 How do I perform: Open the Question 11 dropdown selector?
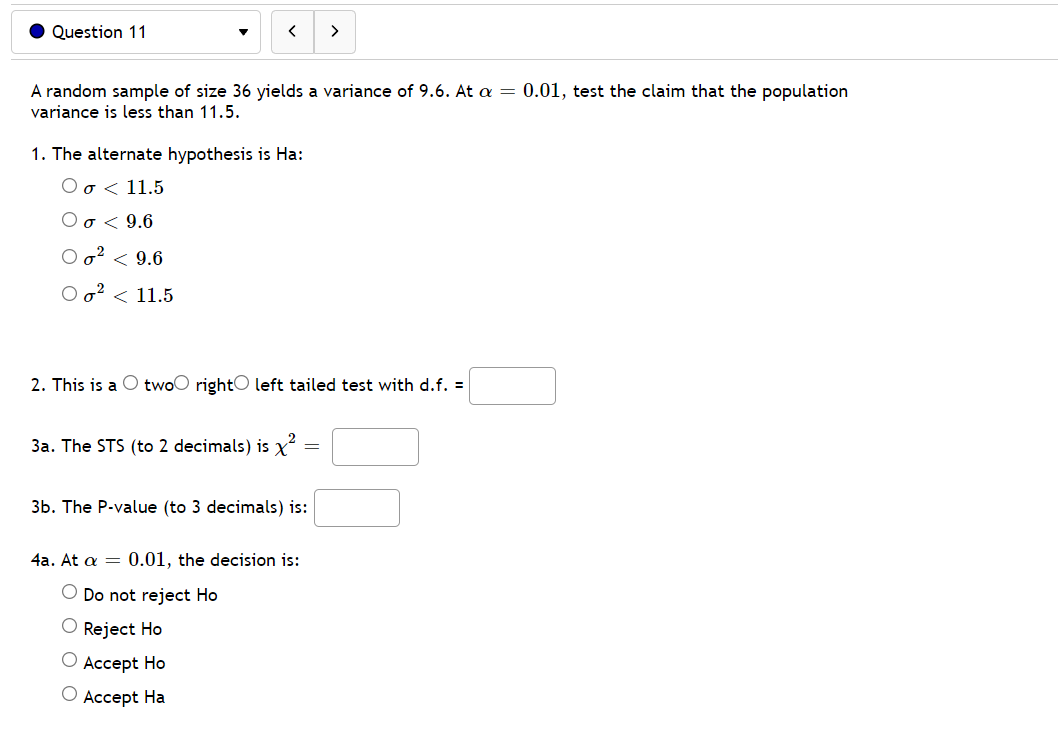click(x=135, y=31)
